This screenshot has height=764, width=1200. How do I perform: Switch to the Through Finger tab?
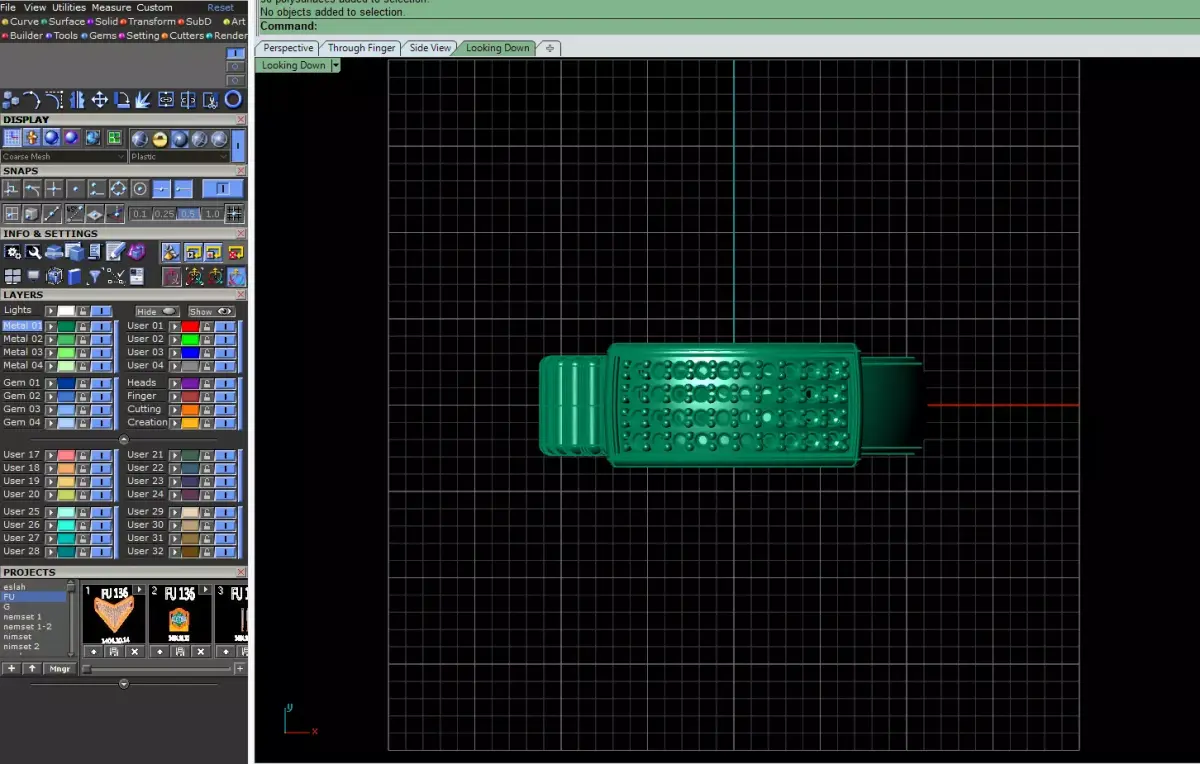click(361, 48)
